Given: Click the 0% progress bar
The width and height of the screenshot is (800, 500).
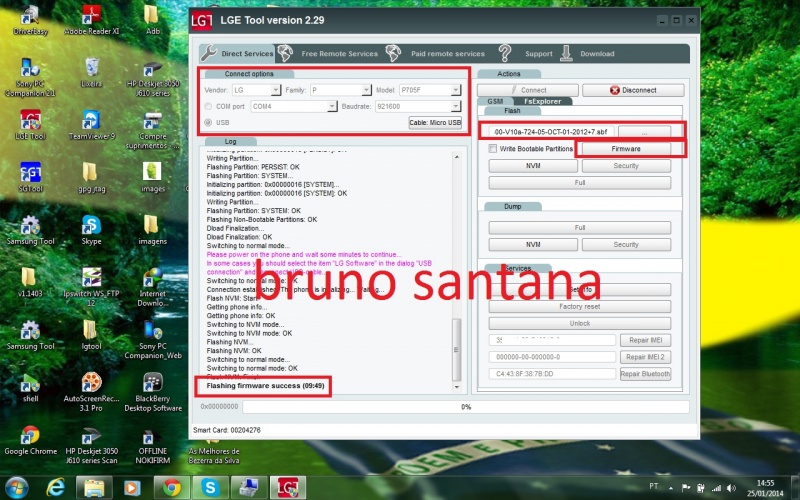Looking at the screenshot, I should pyautogui.click(x=466, y=407).
